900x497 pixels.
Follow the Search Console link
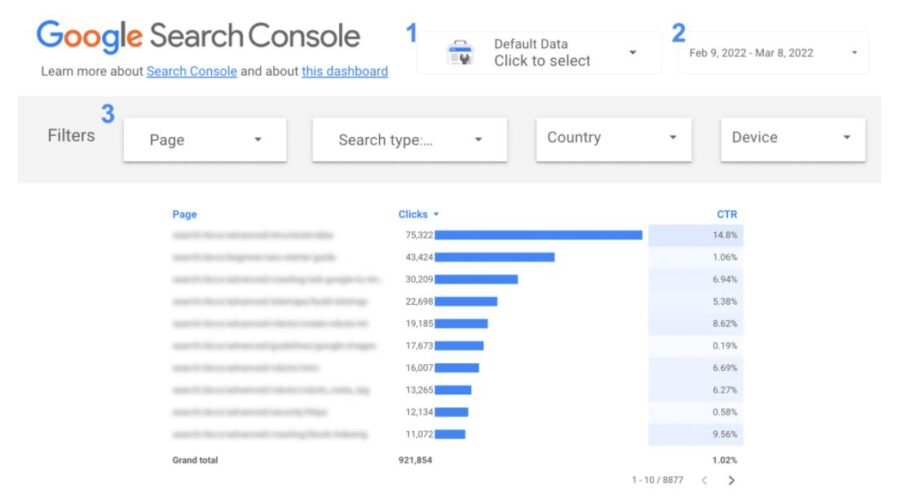click(x=192, y=71)
